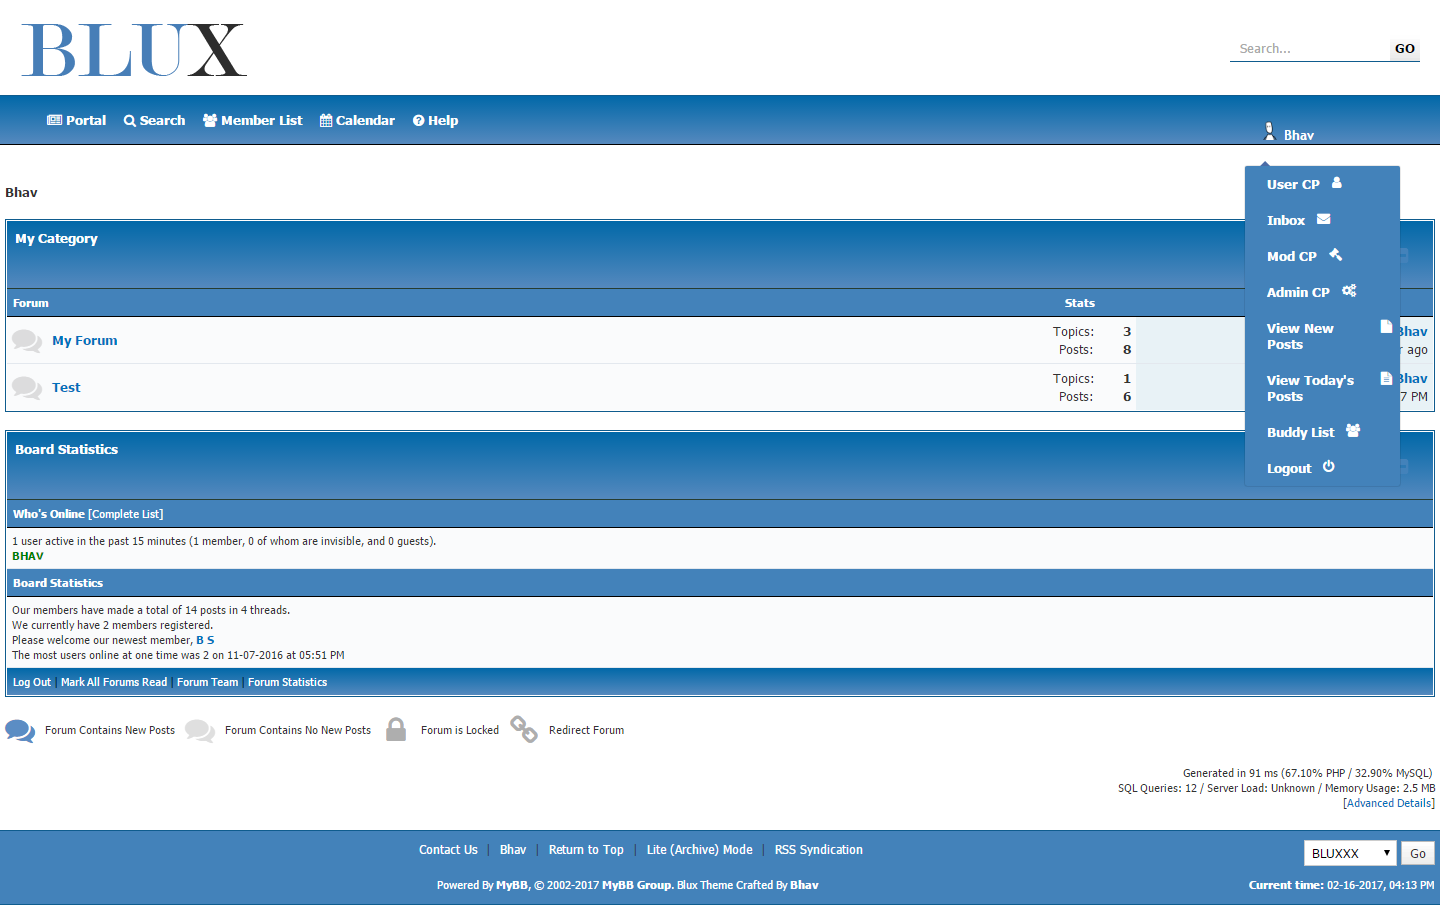Open the Complete List of online users
Image resolution: width=1440 pixels, height=906 pixels.
point(126,514)
